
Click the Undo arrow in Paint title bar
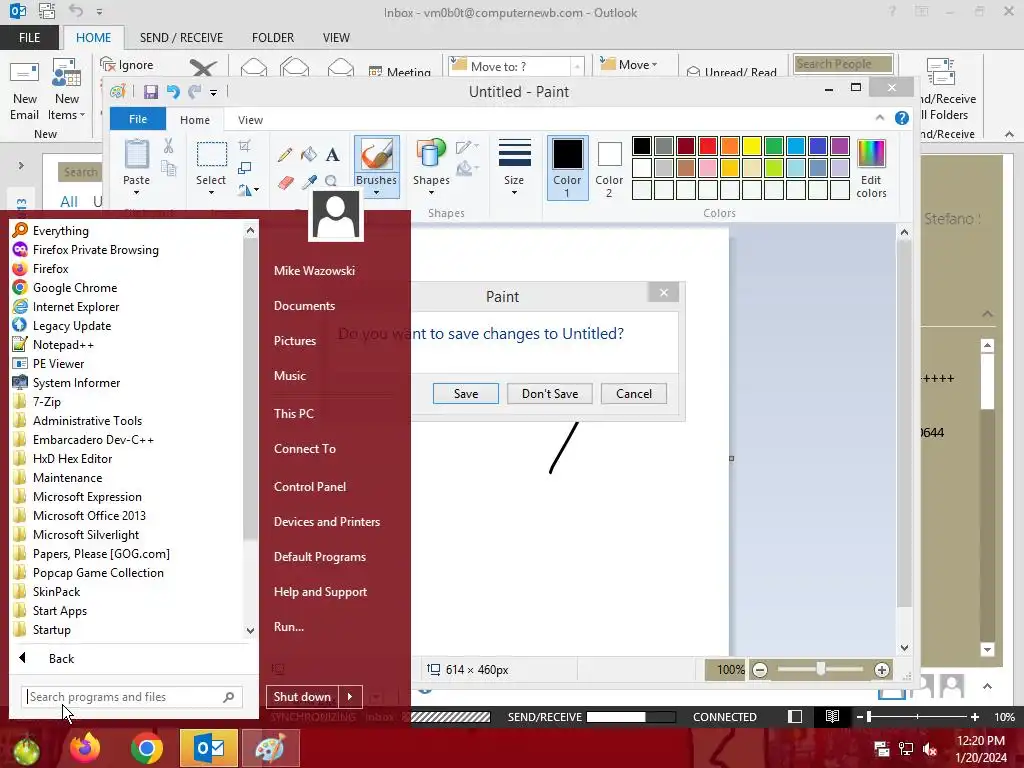pos(173,92)
